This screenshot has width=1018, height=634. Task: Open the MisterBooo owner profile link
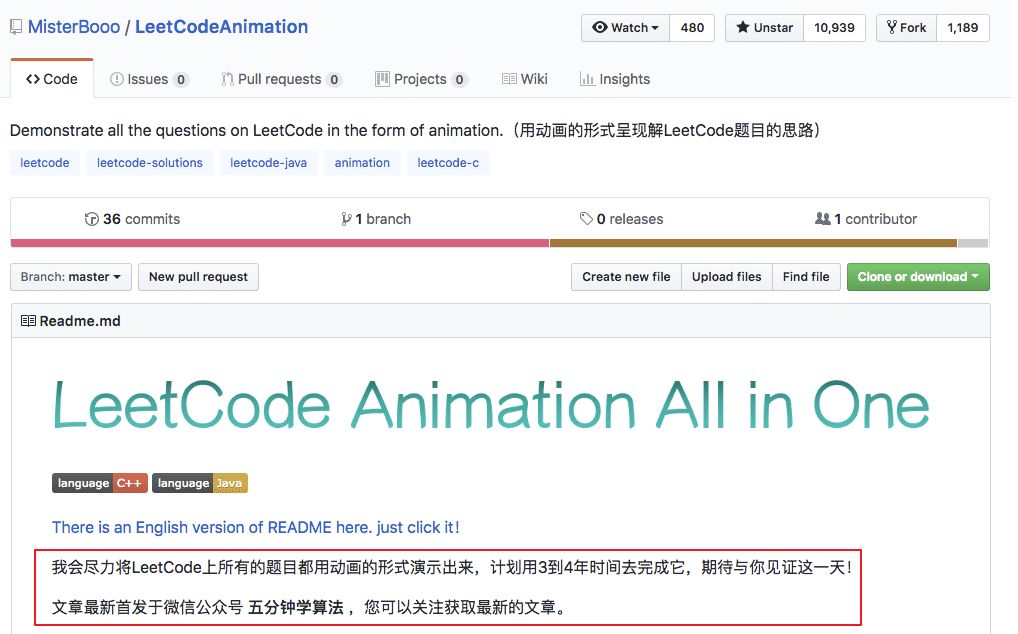coord(74,27)
